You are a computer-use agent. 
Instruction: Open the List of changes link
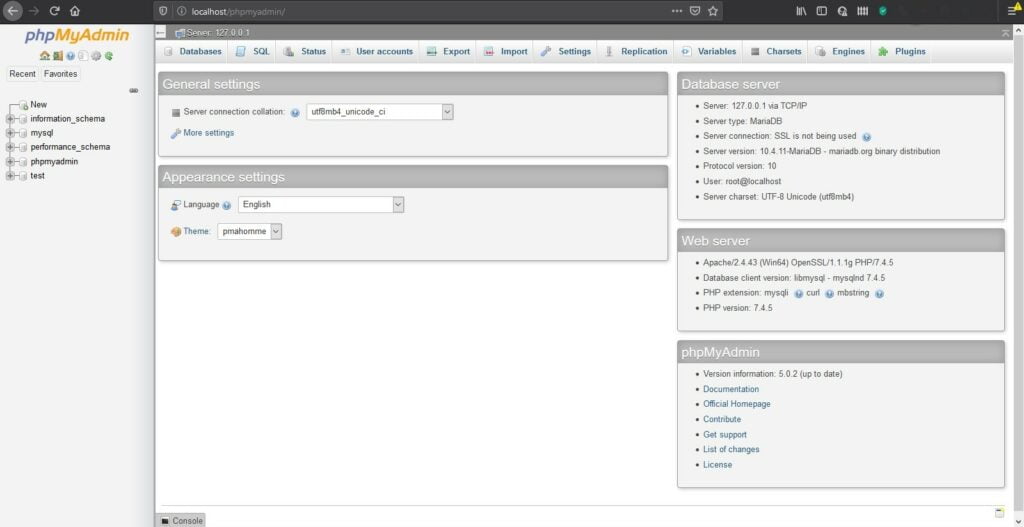point(731,449)
